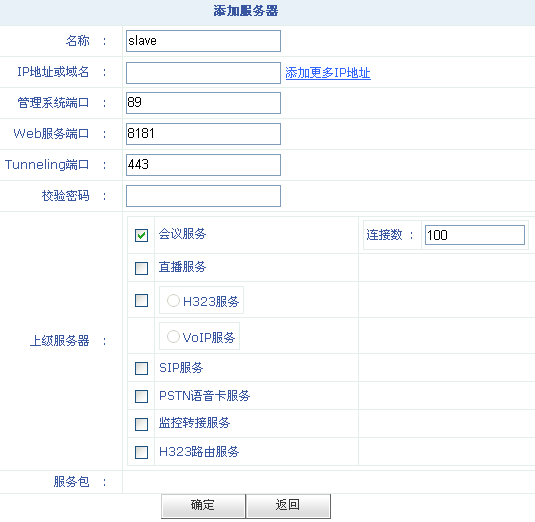
Task: Focus the IP地址或域名 text field
Action: point(203,73)
